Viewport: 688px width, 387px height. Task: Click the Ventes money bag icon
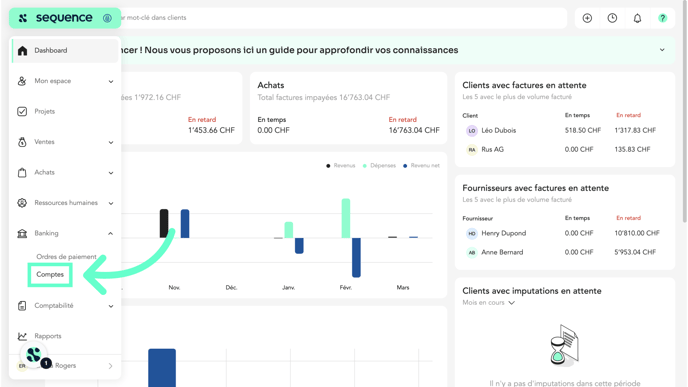pos(22,142)
